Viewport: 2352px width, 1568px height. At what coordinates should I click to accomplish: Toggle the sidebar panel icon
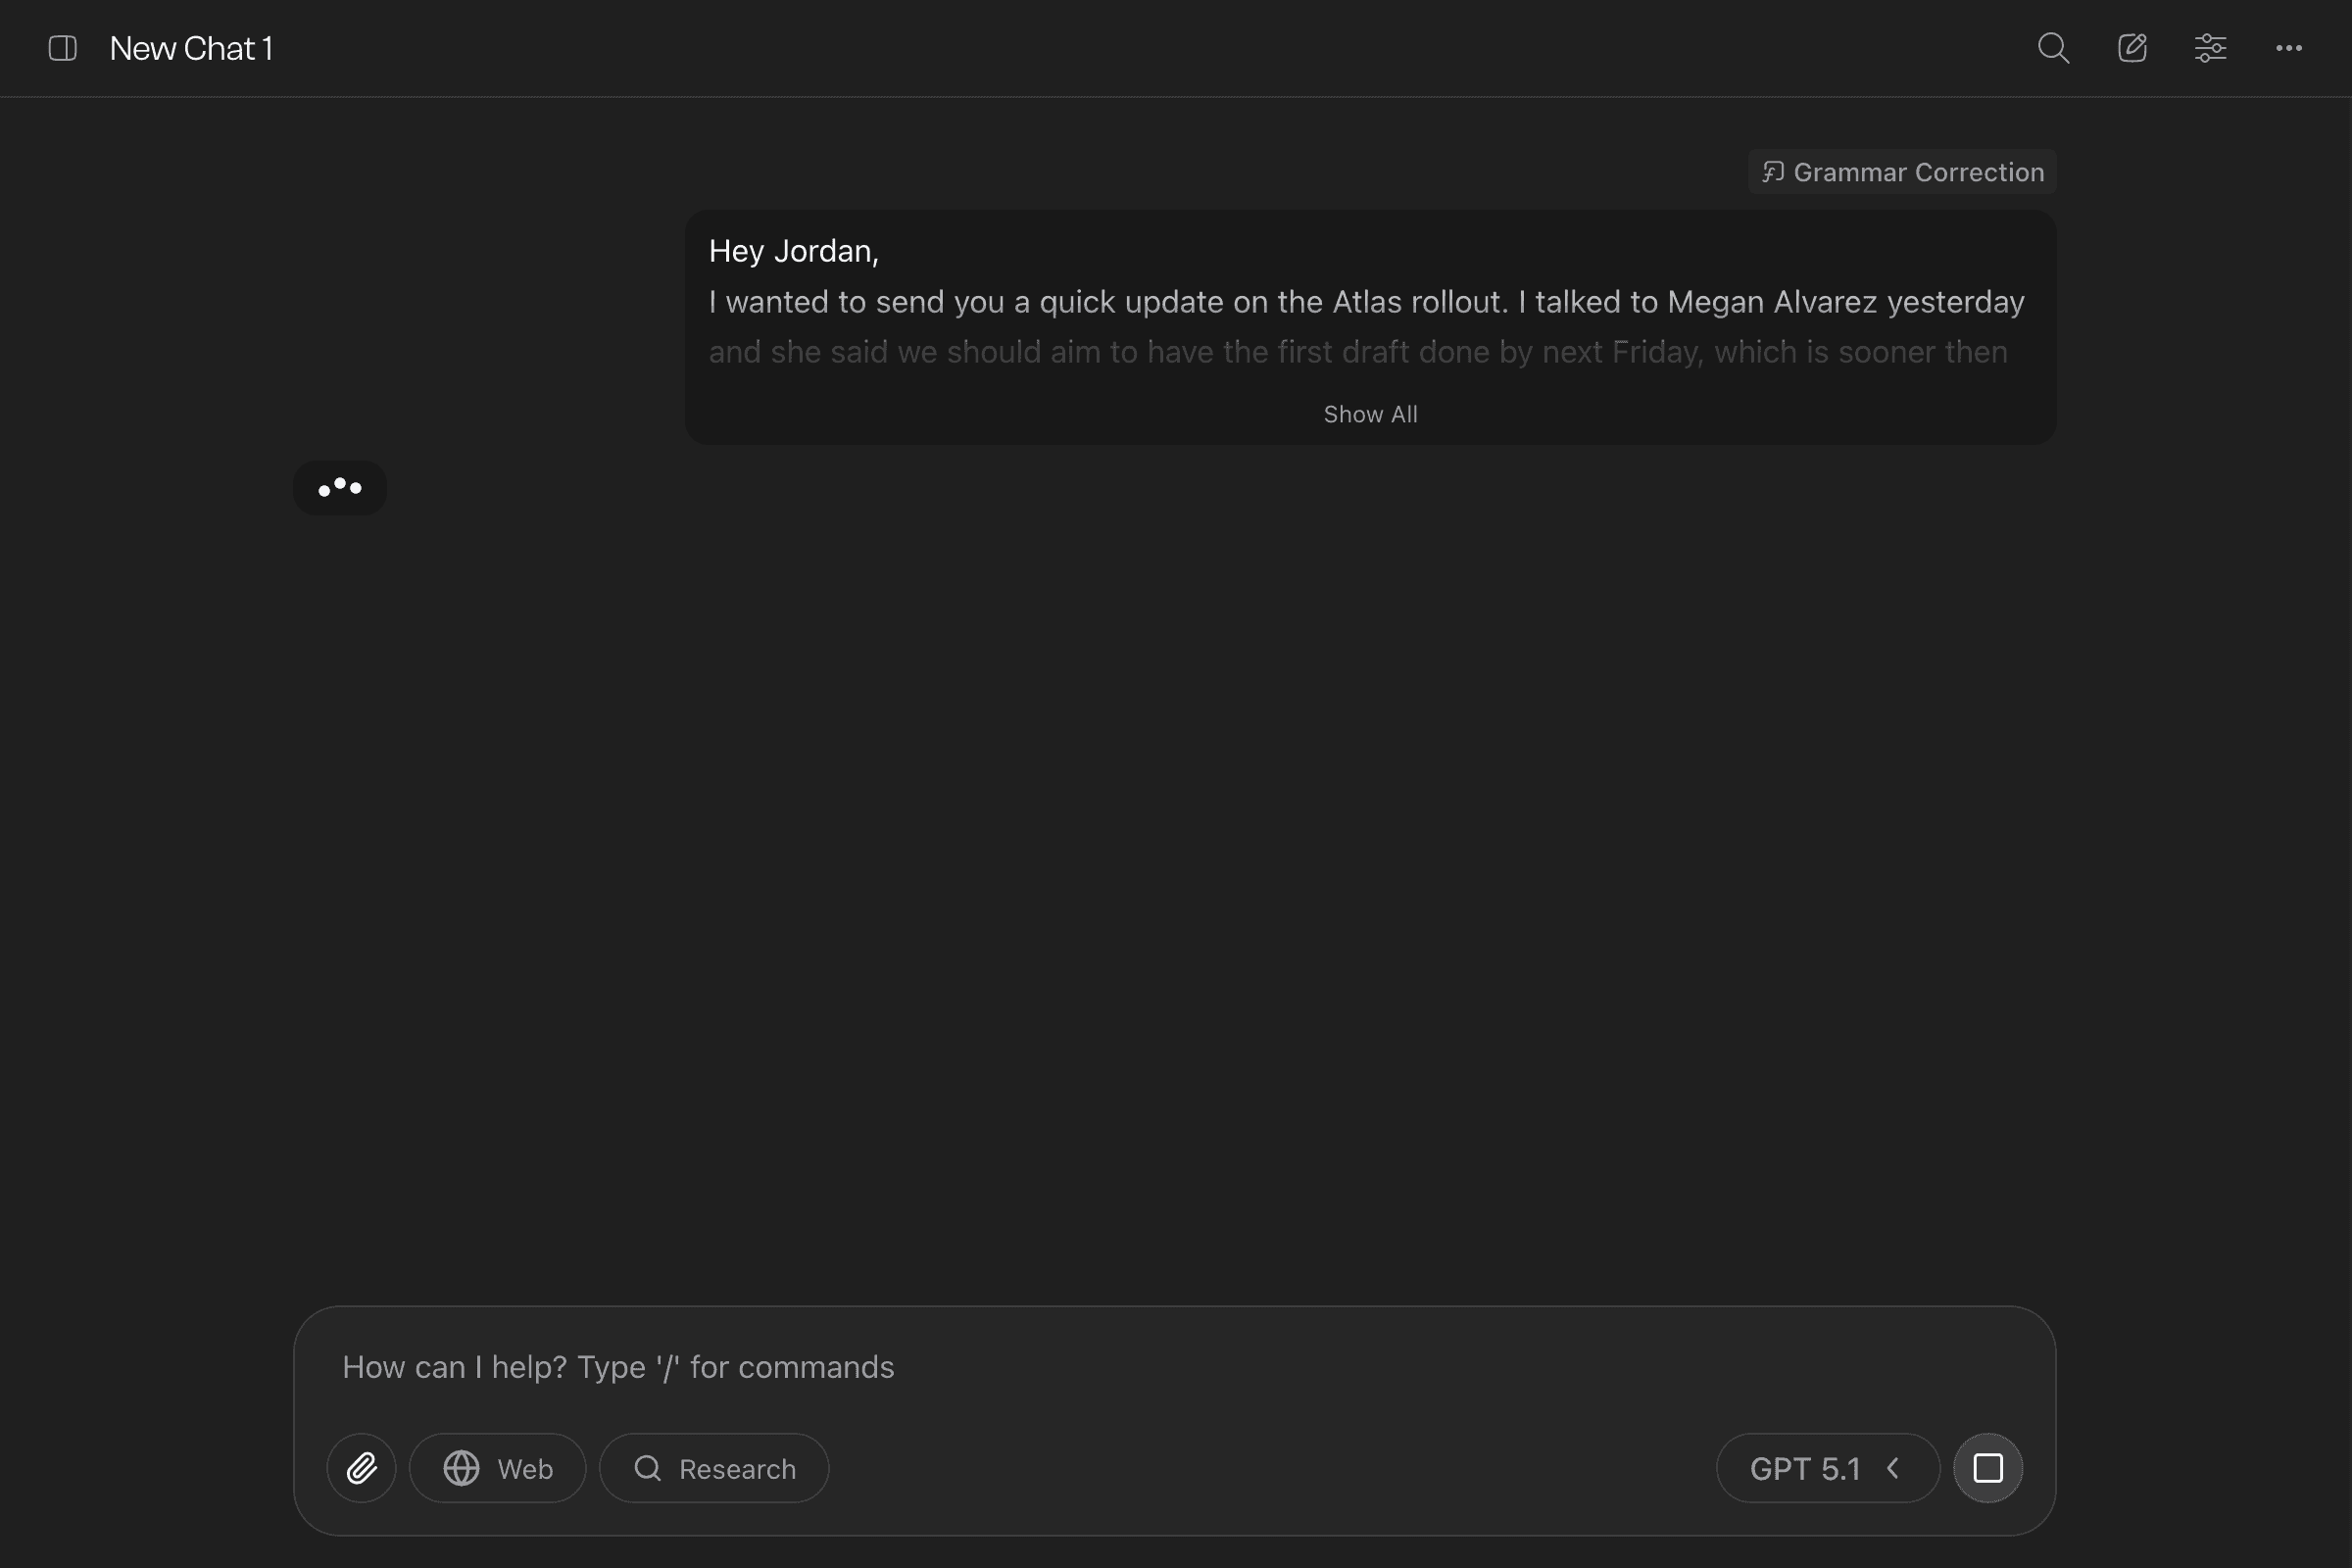coord(62,48)
